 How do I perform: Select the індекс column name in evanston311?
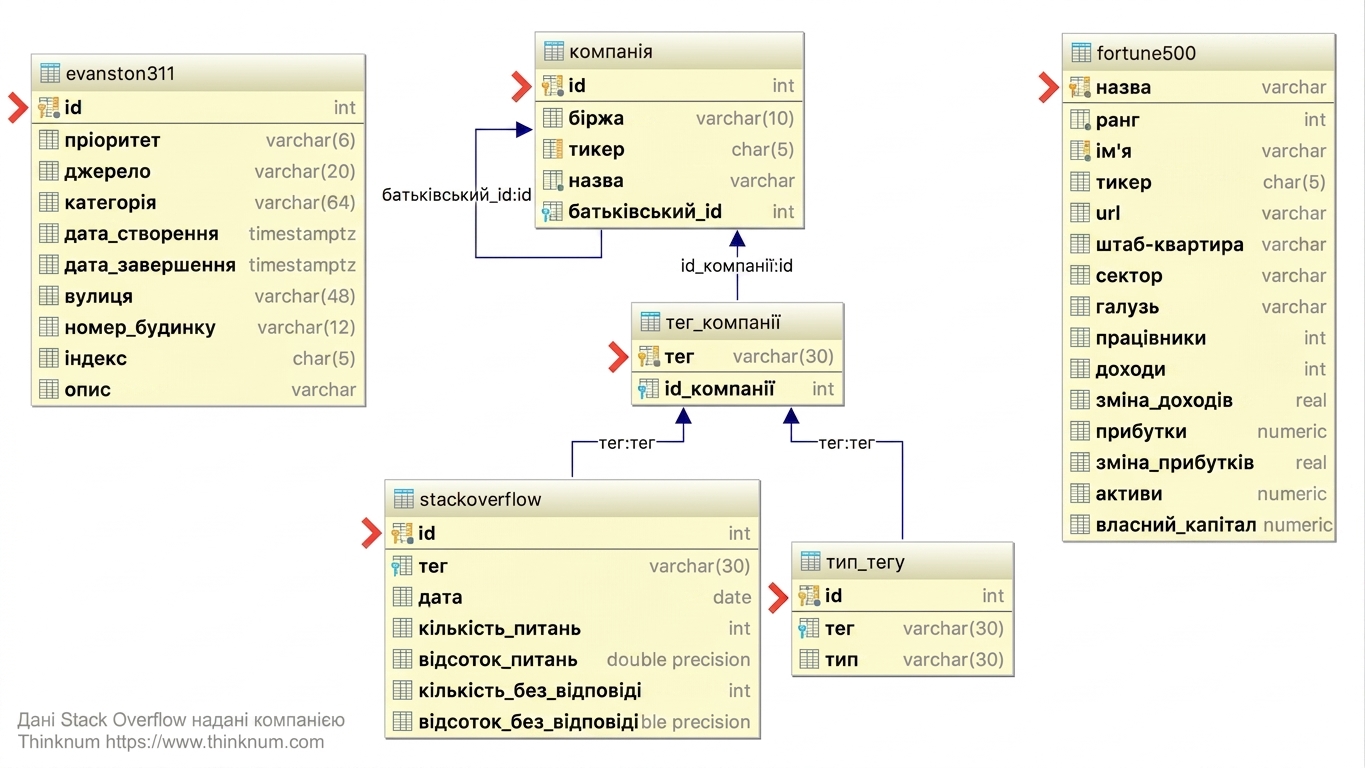click(96, 358)
